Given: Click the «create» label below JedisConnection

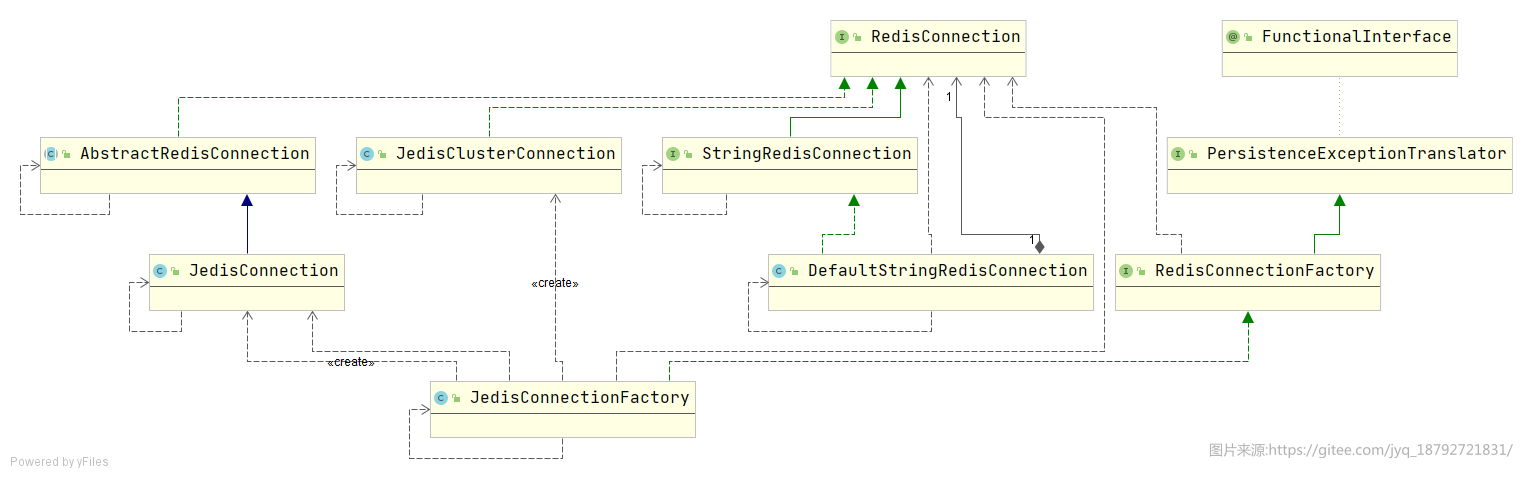Looking at the screenshot, I should point(351,362).
